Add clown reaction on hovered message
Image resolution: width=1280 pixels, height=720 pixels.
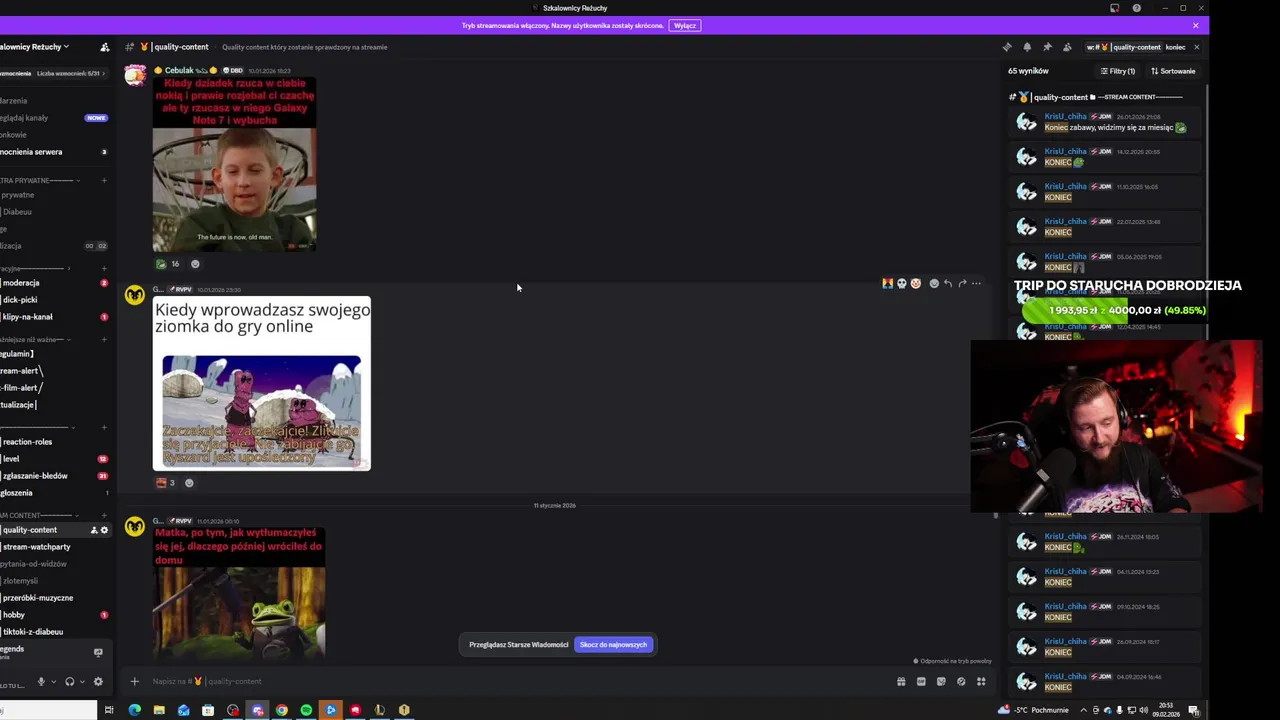[x=915, y=283]
